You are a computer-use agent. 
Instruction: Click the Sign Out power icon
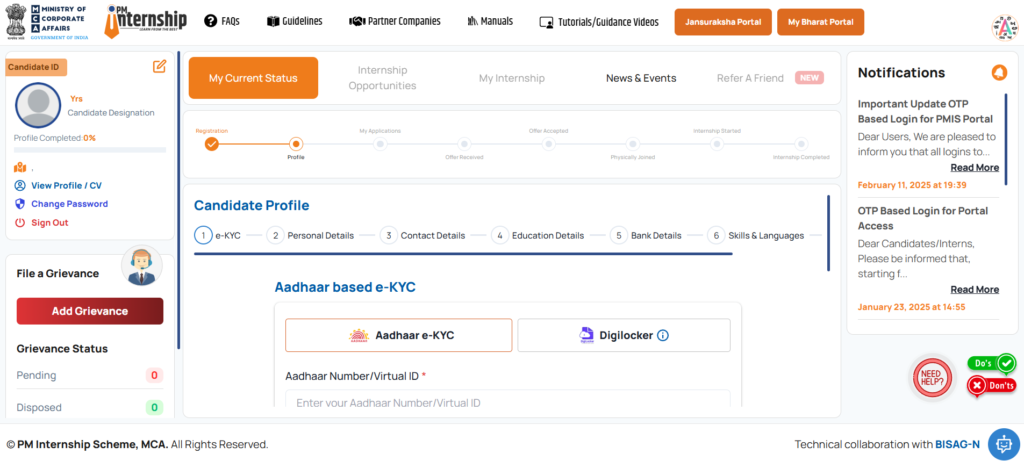click(x=20, y=223)
